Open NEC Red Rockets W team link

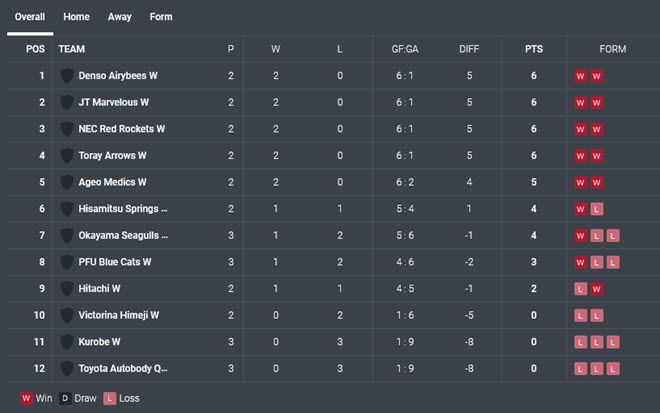coord(122,129)
